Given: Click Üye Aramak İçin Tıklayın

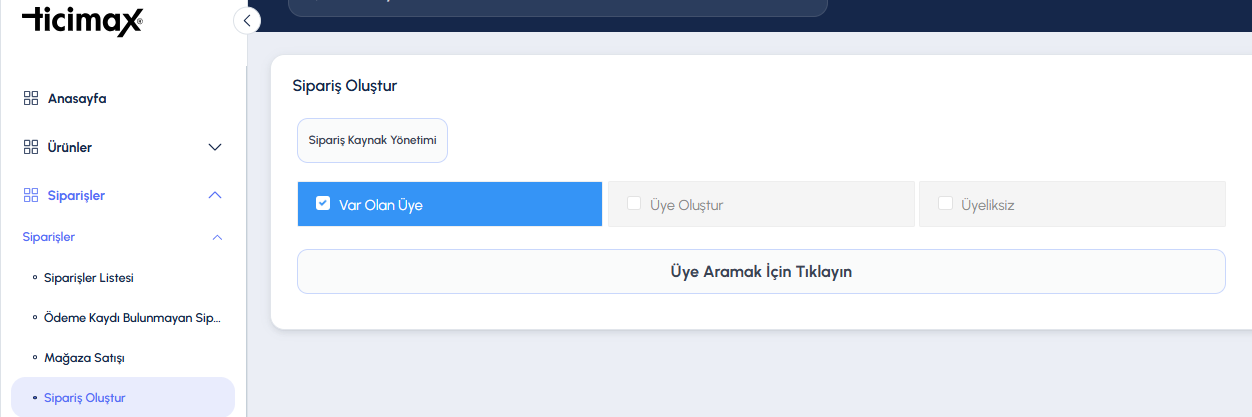Looking at the screenshot, I should (761, 271).
